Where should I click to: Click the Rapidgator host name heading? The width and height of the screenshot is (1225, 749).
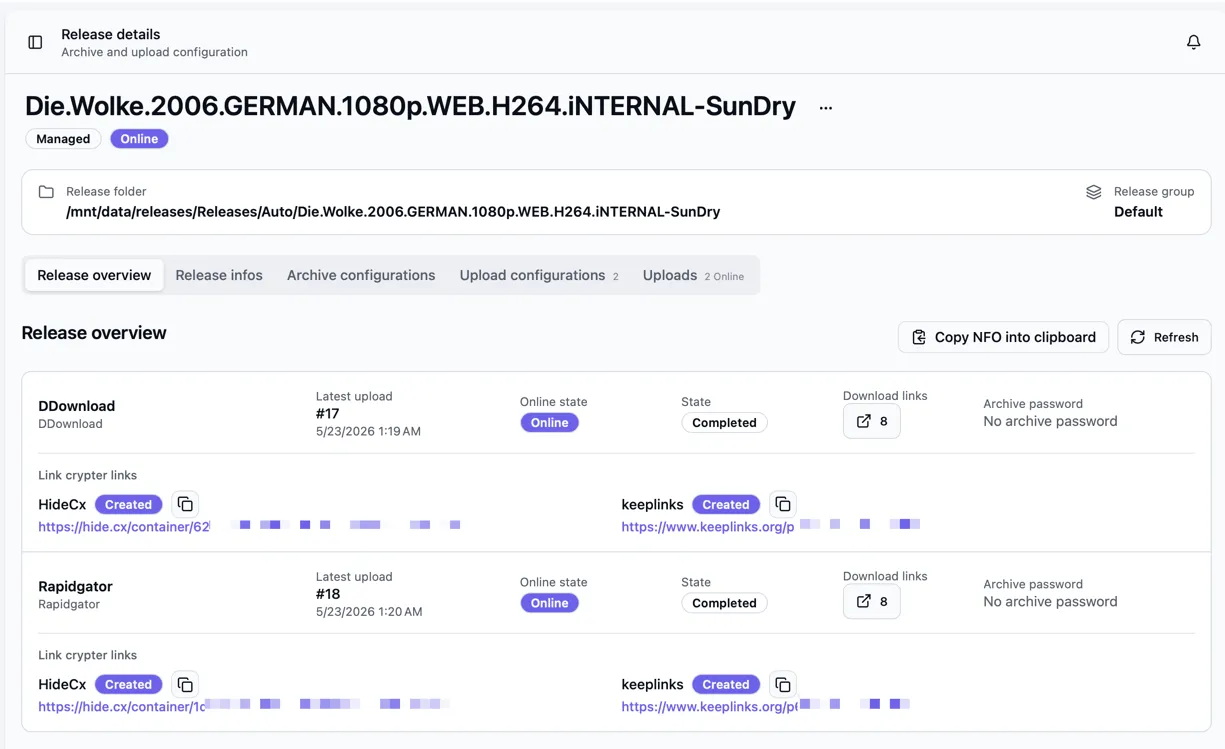pos(75,586)
